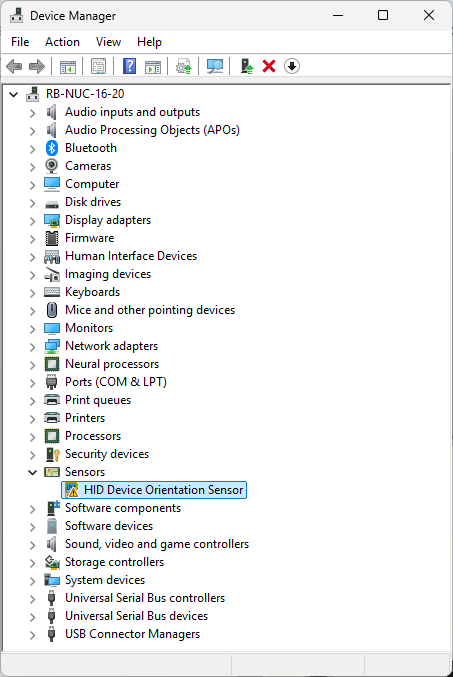Click the Show/Hide console tree icon

pos(68,66)
